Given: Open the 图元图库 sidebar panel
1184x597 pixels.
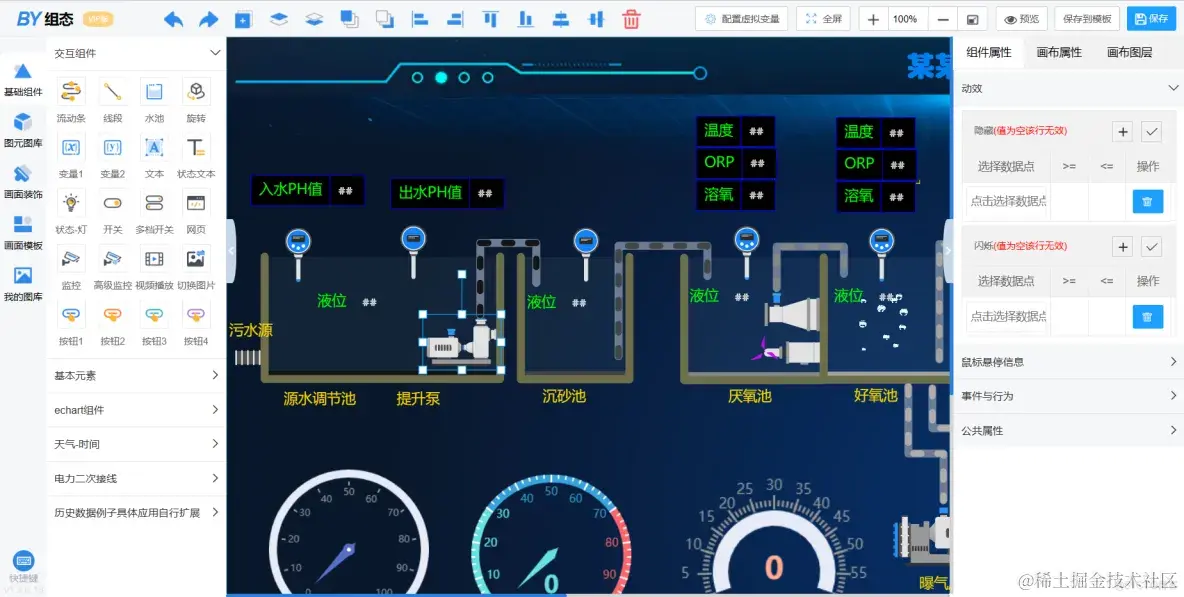Looking at the screenshot, I should coord(24,130).
